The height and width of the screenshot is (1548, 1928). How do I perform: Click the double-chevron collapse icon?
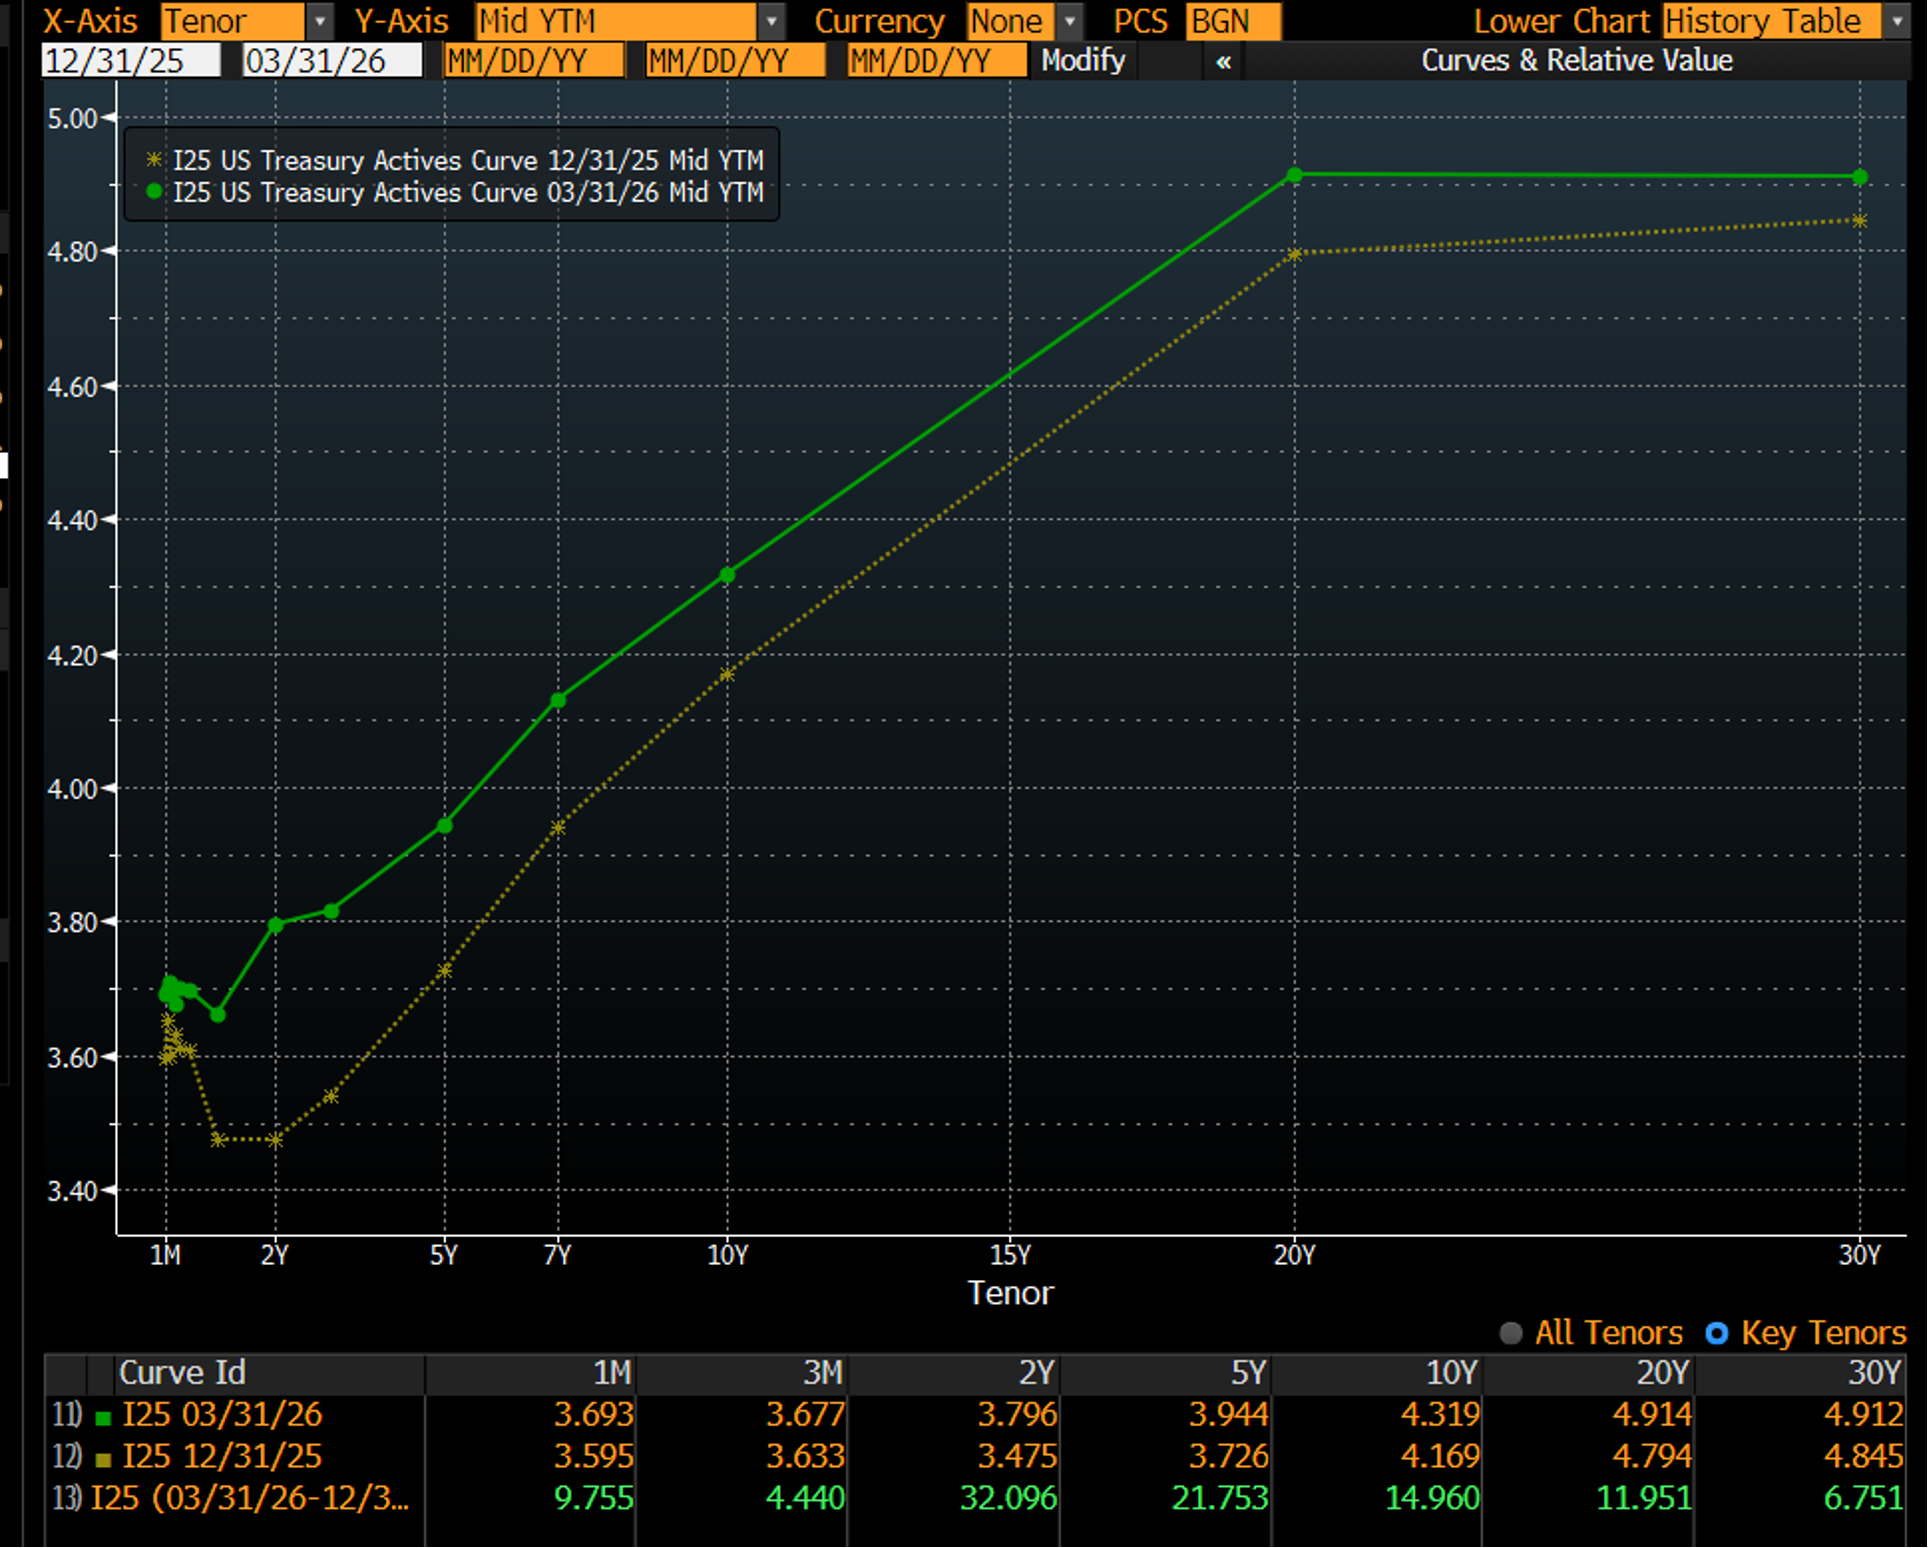point(1223,61)
